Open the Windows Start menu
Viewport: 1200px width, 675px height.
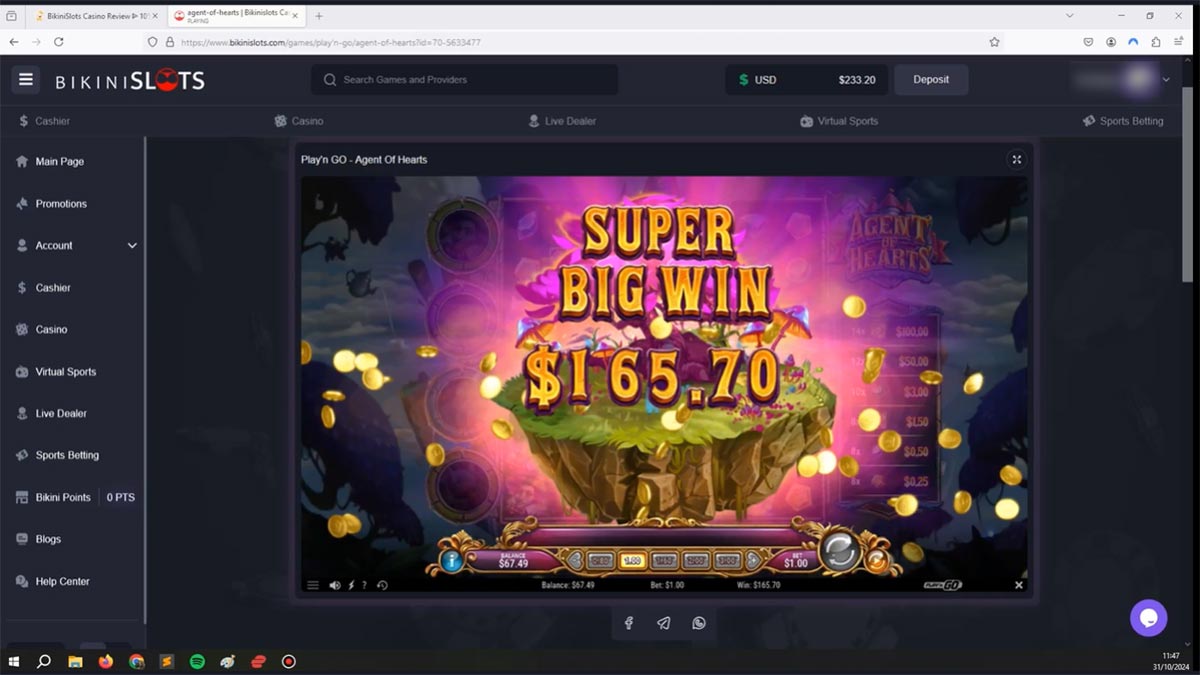click(x=14, y=661)
